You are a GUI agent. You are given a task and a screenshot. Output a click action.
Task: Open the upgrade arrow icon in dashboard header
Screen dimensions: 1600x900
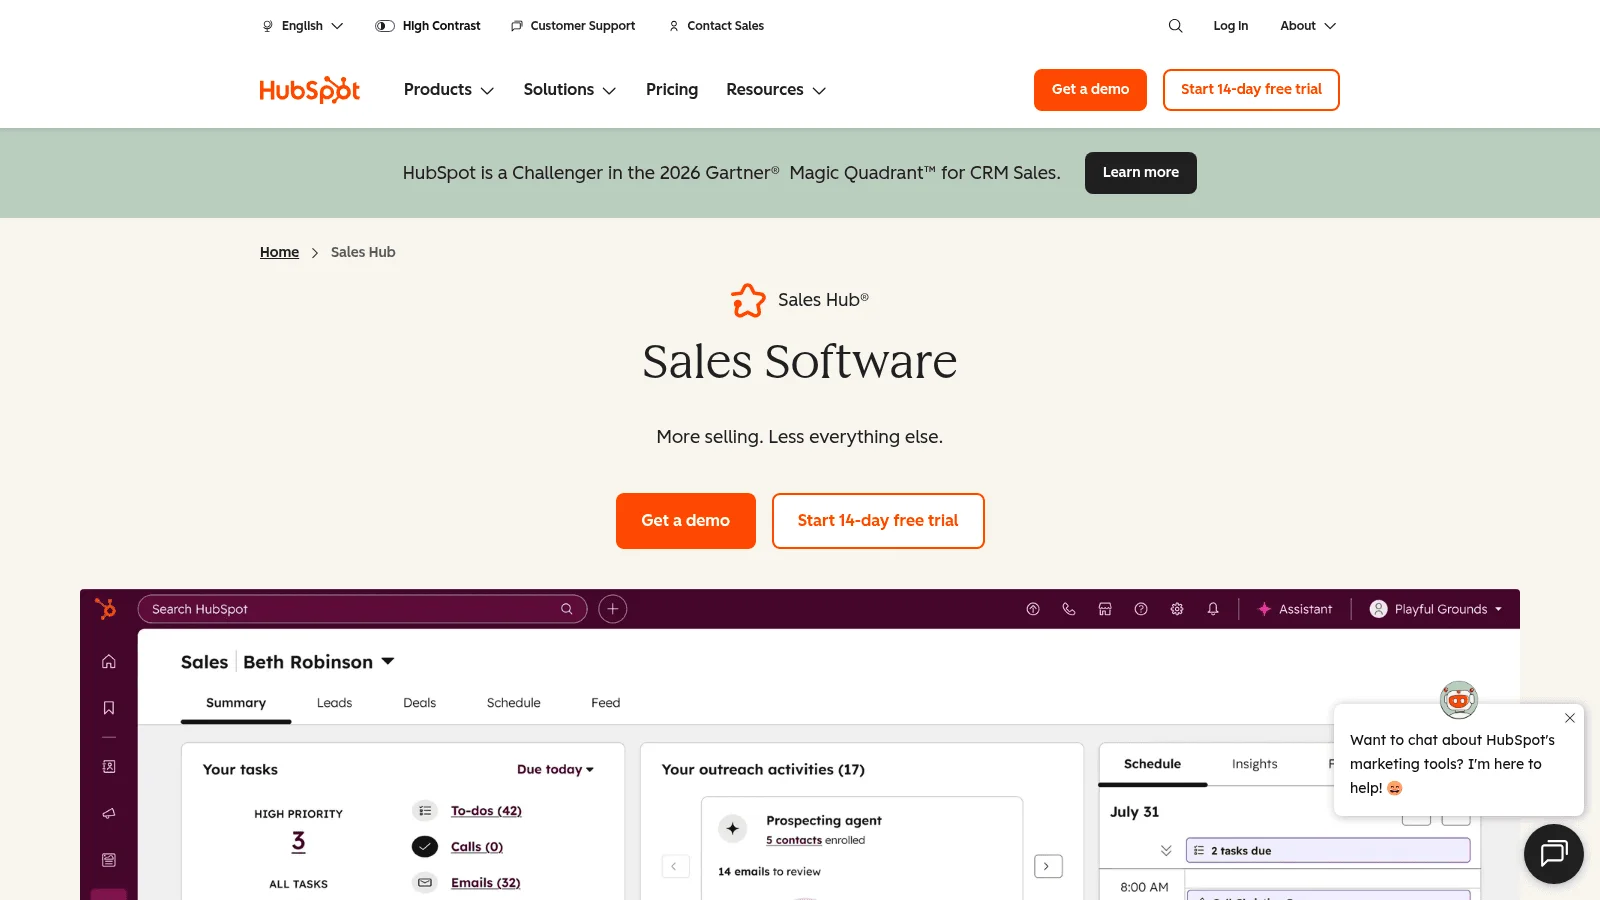pyautogui.click(x=1033, y=609)
